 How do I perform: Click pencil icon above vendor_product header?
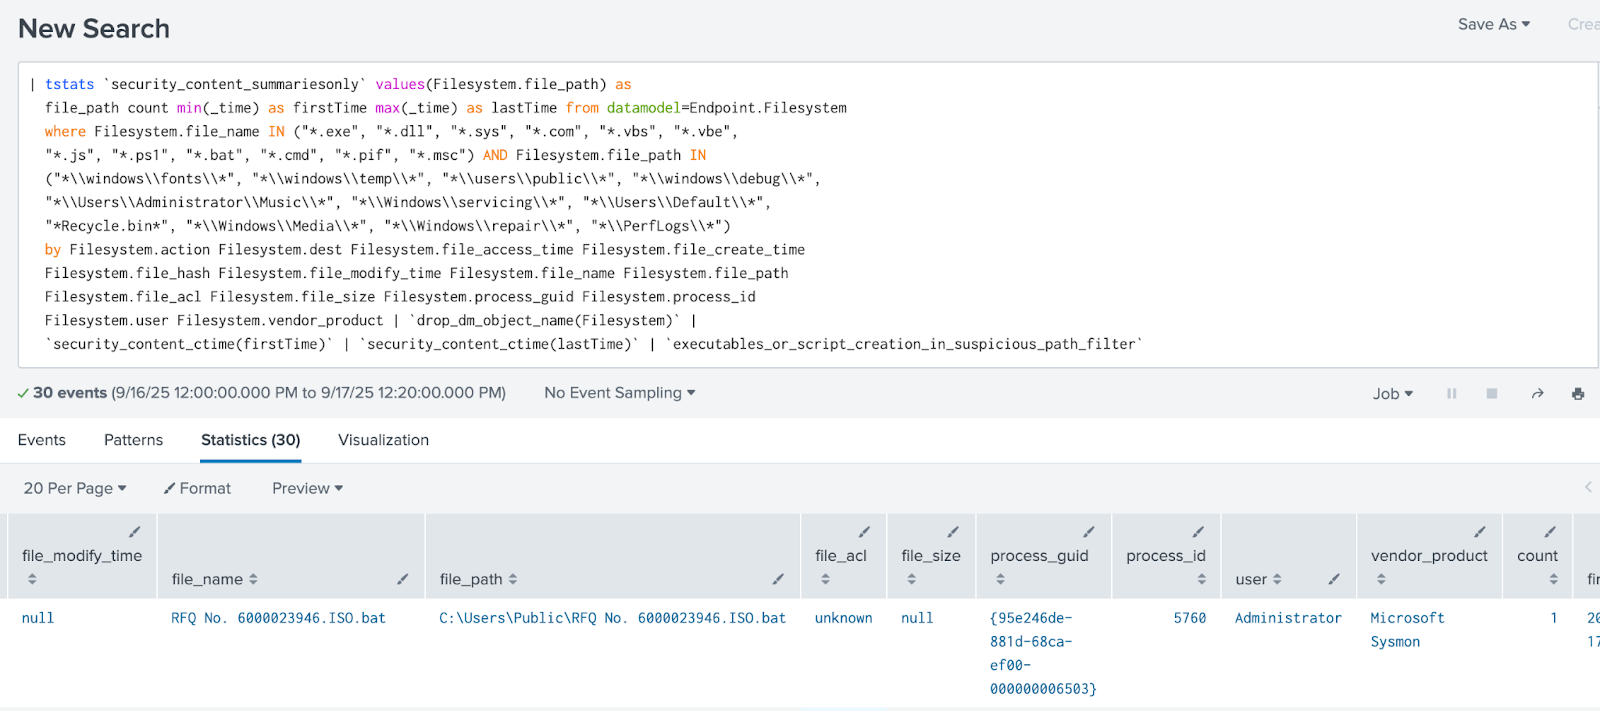(x=1479, y=532)
